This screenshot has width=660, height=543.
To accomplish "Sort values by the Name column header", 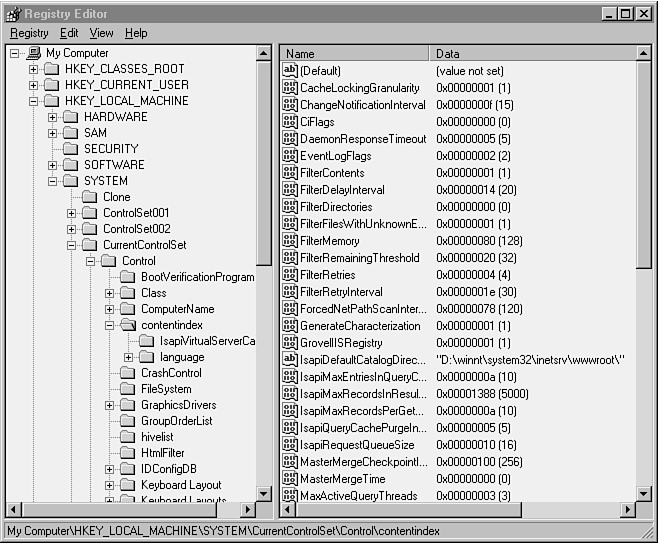I will tap(355, 53).
